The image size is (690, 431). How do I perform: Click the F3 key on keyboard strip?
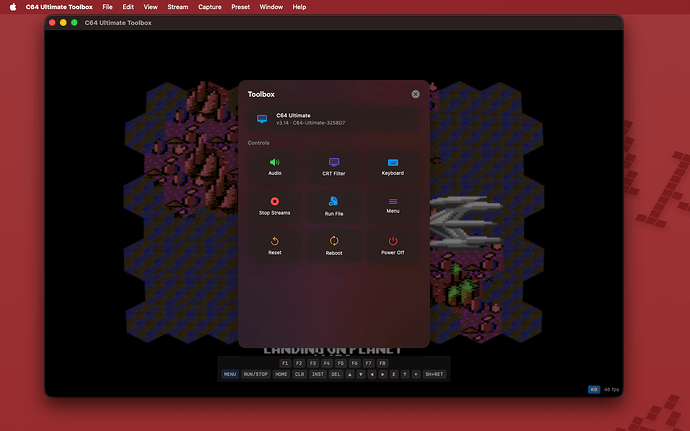[x=313, y=363]
